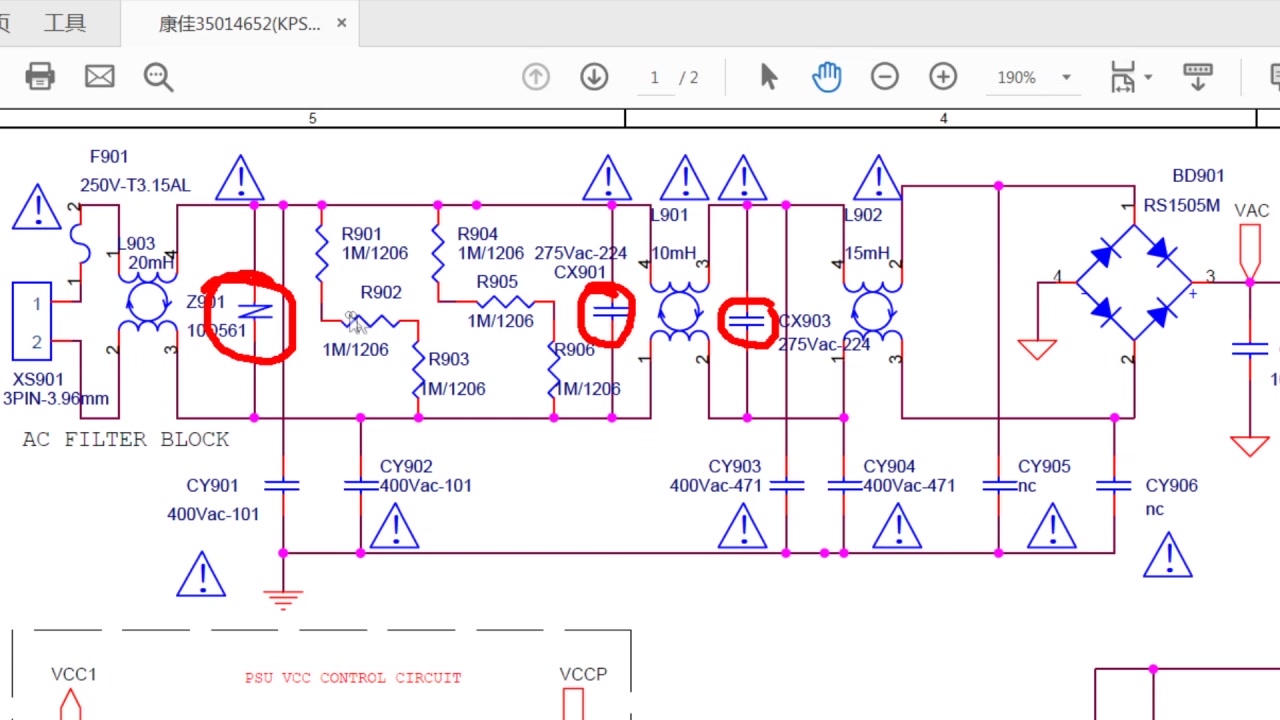The height and width of the screenshot is (720, 1280).
Task: Click the R904 resistor label
Action: click(477, 234)
